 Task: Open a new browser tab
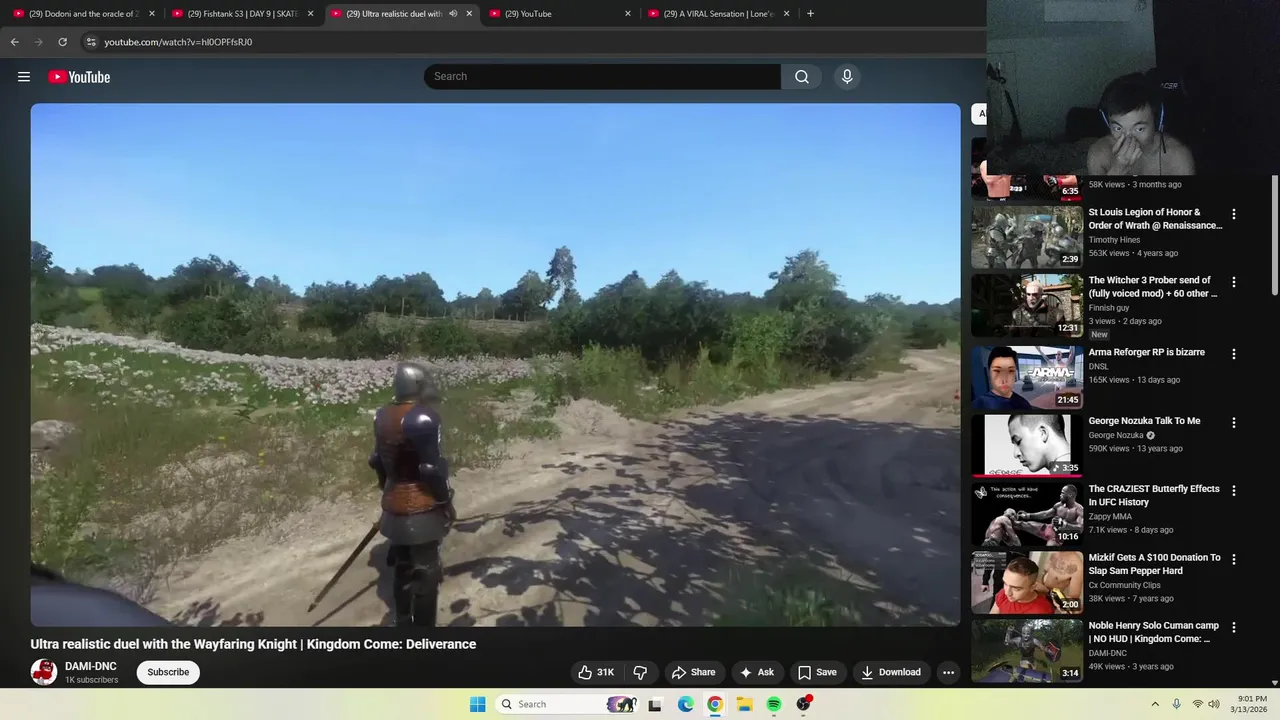coord(810,14)
